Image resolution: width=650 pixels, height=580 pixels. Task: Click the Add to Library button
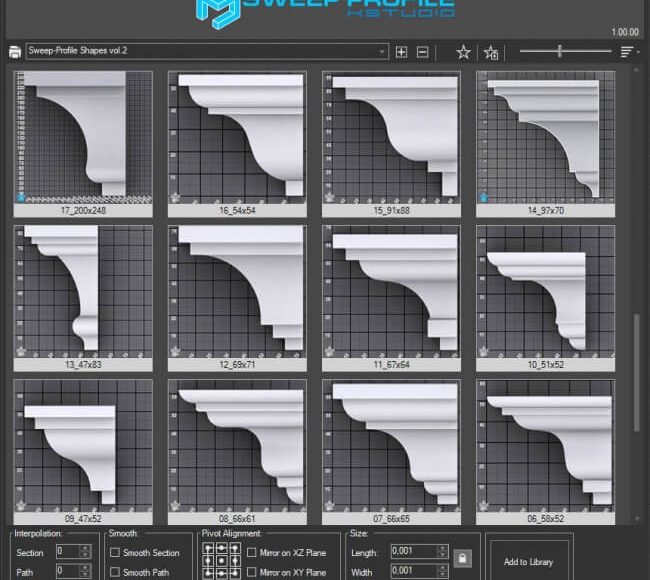click(x=529, y=562)
